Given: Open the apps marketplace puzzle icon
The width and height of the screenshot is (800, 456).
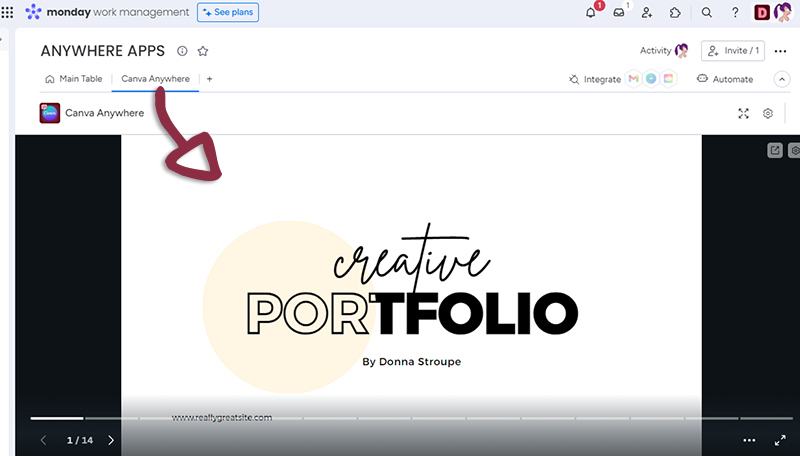Looking at the screenshot, I should pos(675,13).
